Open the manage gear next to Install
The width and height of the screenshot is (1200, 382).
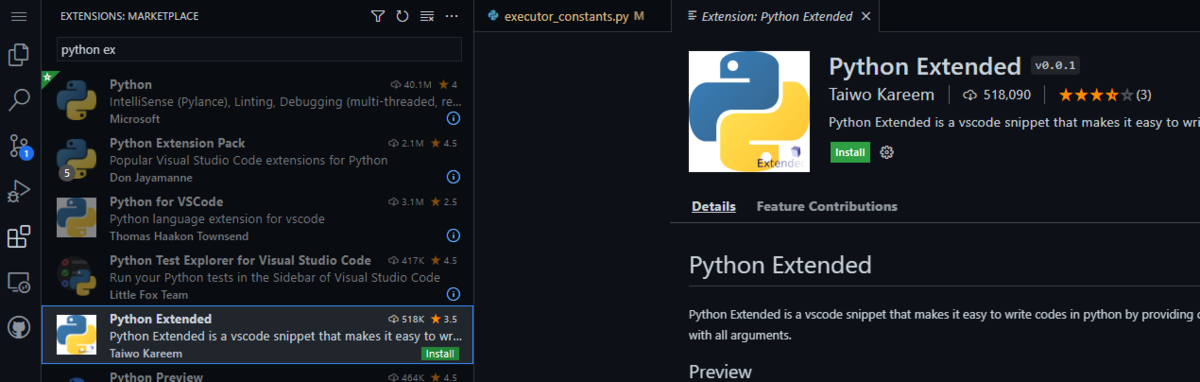[886, 152]
